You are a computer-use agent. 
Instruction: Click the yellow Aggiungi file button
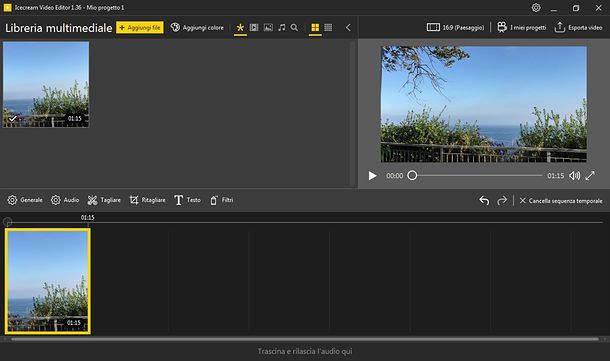point(140,28)
